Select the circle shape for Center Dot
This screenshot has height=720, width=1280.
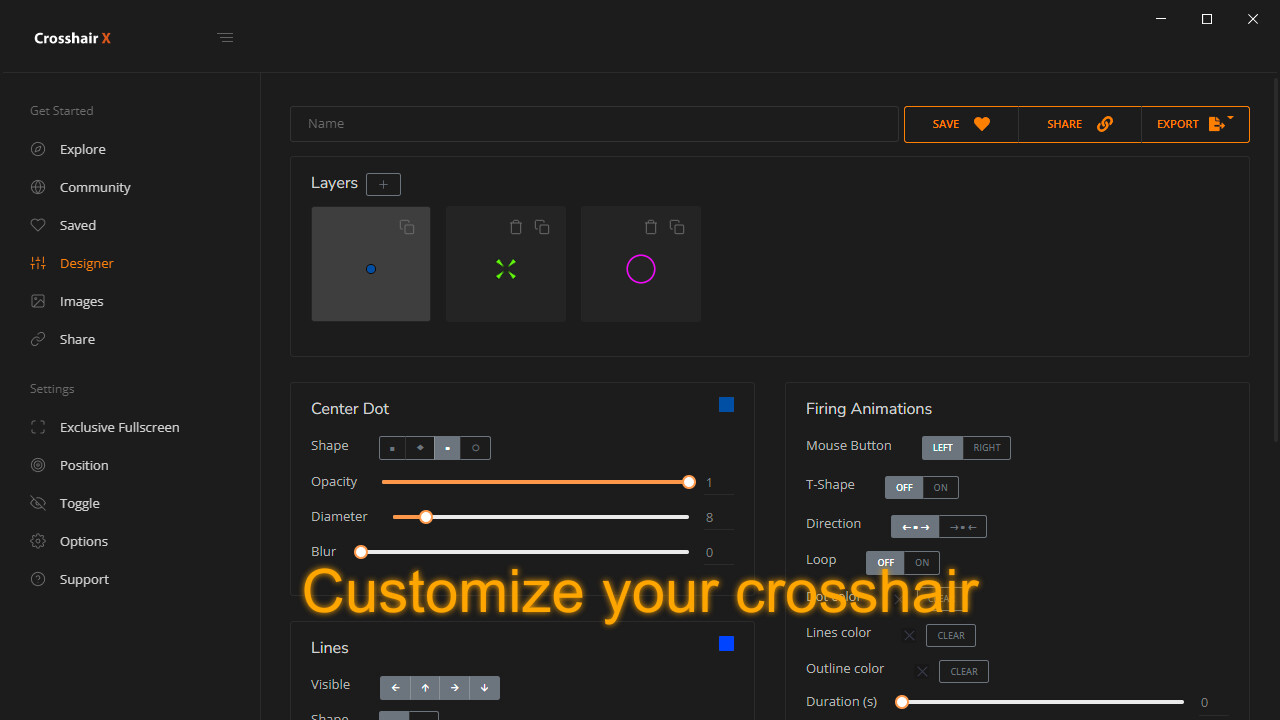click(x=475, y=448)
